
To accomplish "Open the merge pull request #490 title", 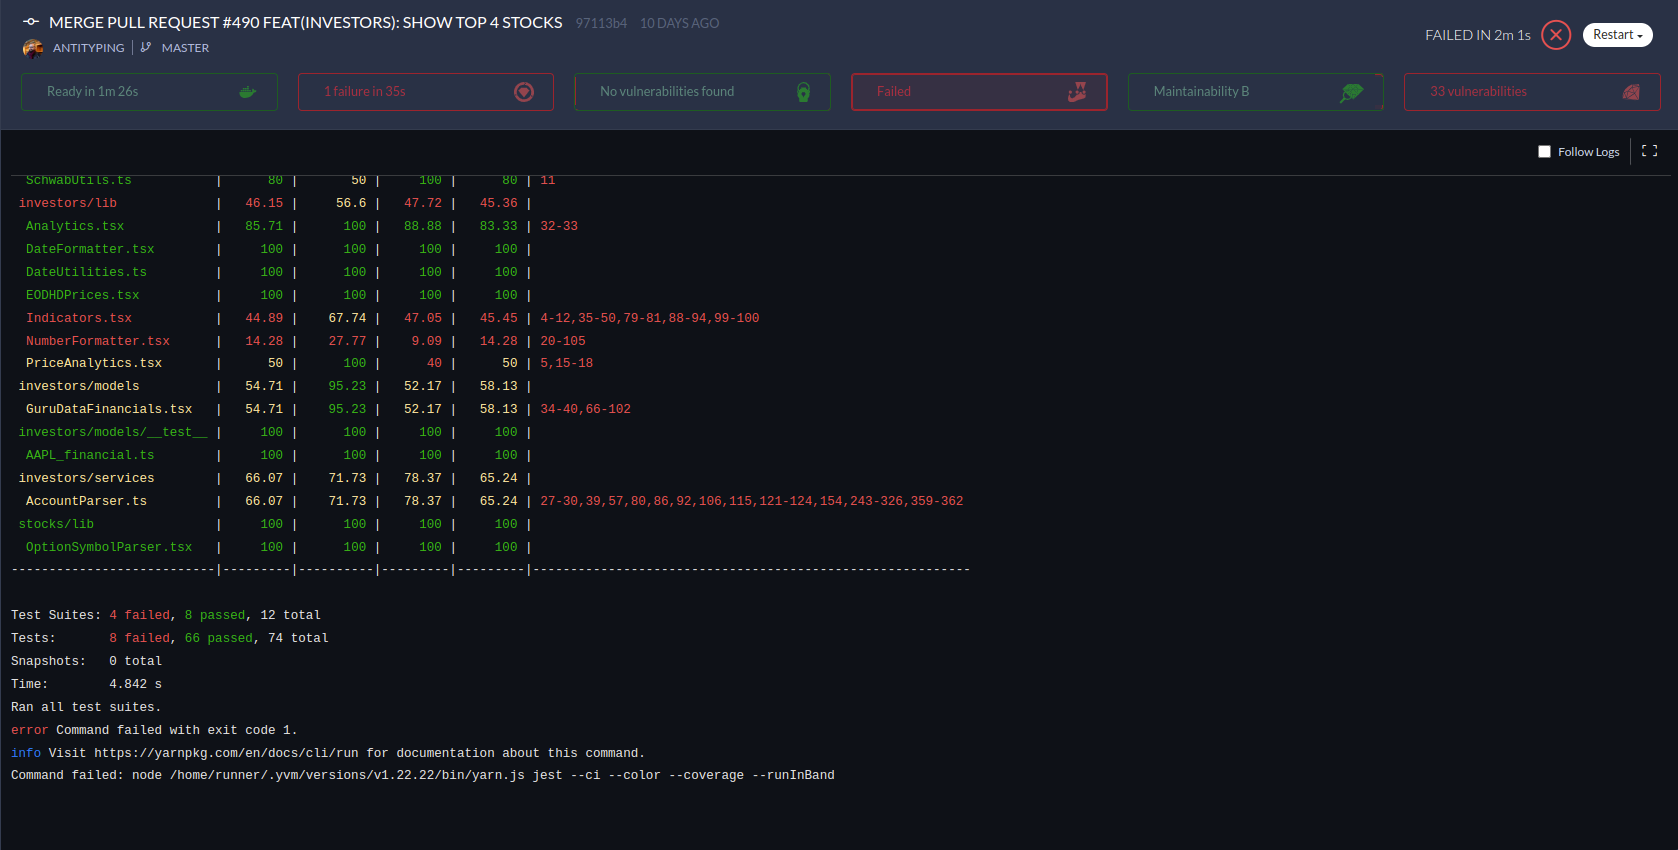I will click(x=305, y=23).
